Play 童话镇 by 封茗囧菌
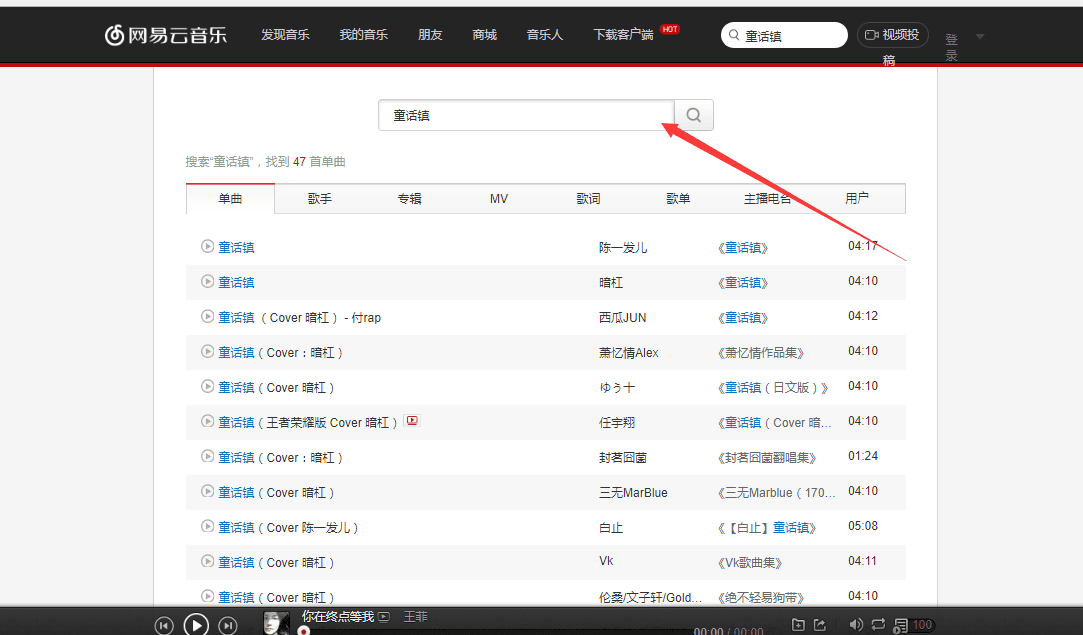This screenshot has width=1083, height=635. point(207,456)
